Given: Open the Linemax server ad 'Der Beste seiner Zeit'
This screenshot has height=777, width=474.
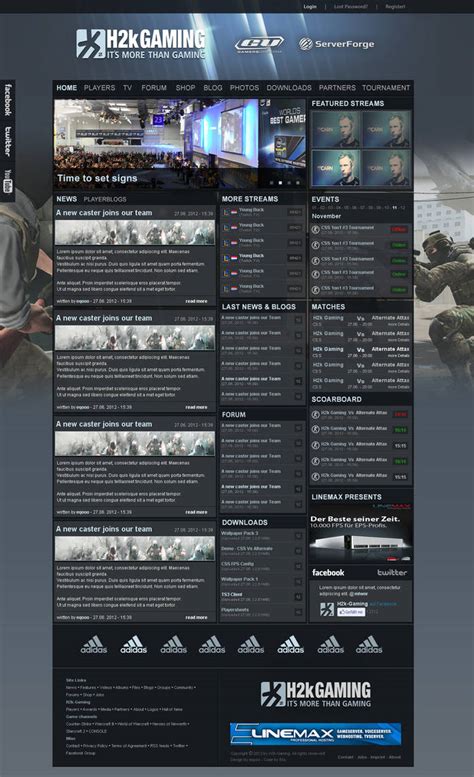Looking at the screenshot, I should (360, 534).
